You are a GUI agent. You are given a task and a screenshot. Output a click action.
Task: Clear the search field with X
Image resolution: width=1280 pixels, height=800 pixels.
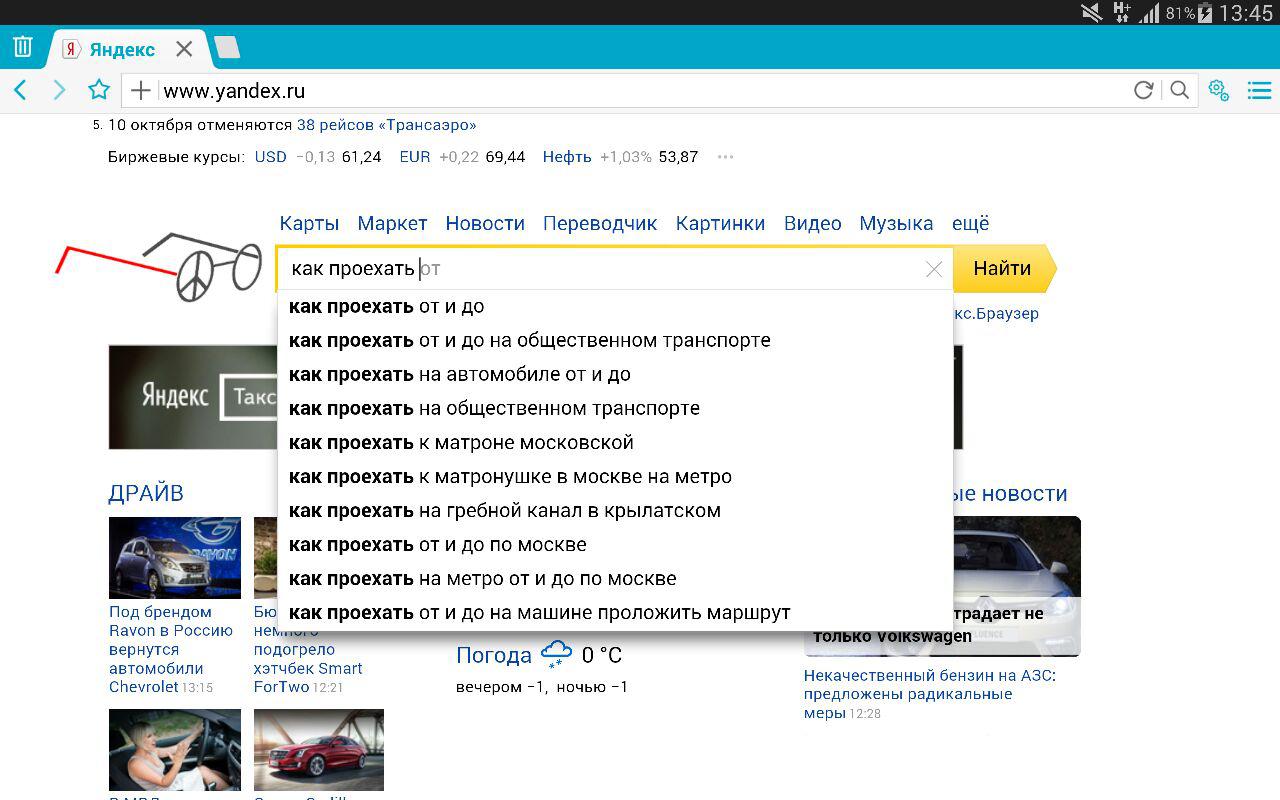click(934, 269)
